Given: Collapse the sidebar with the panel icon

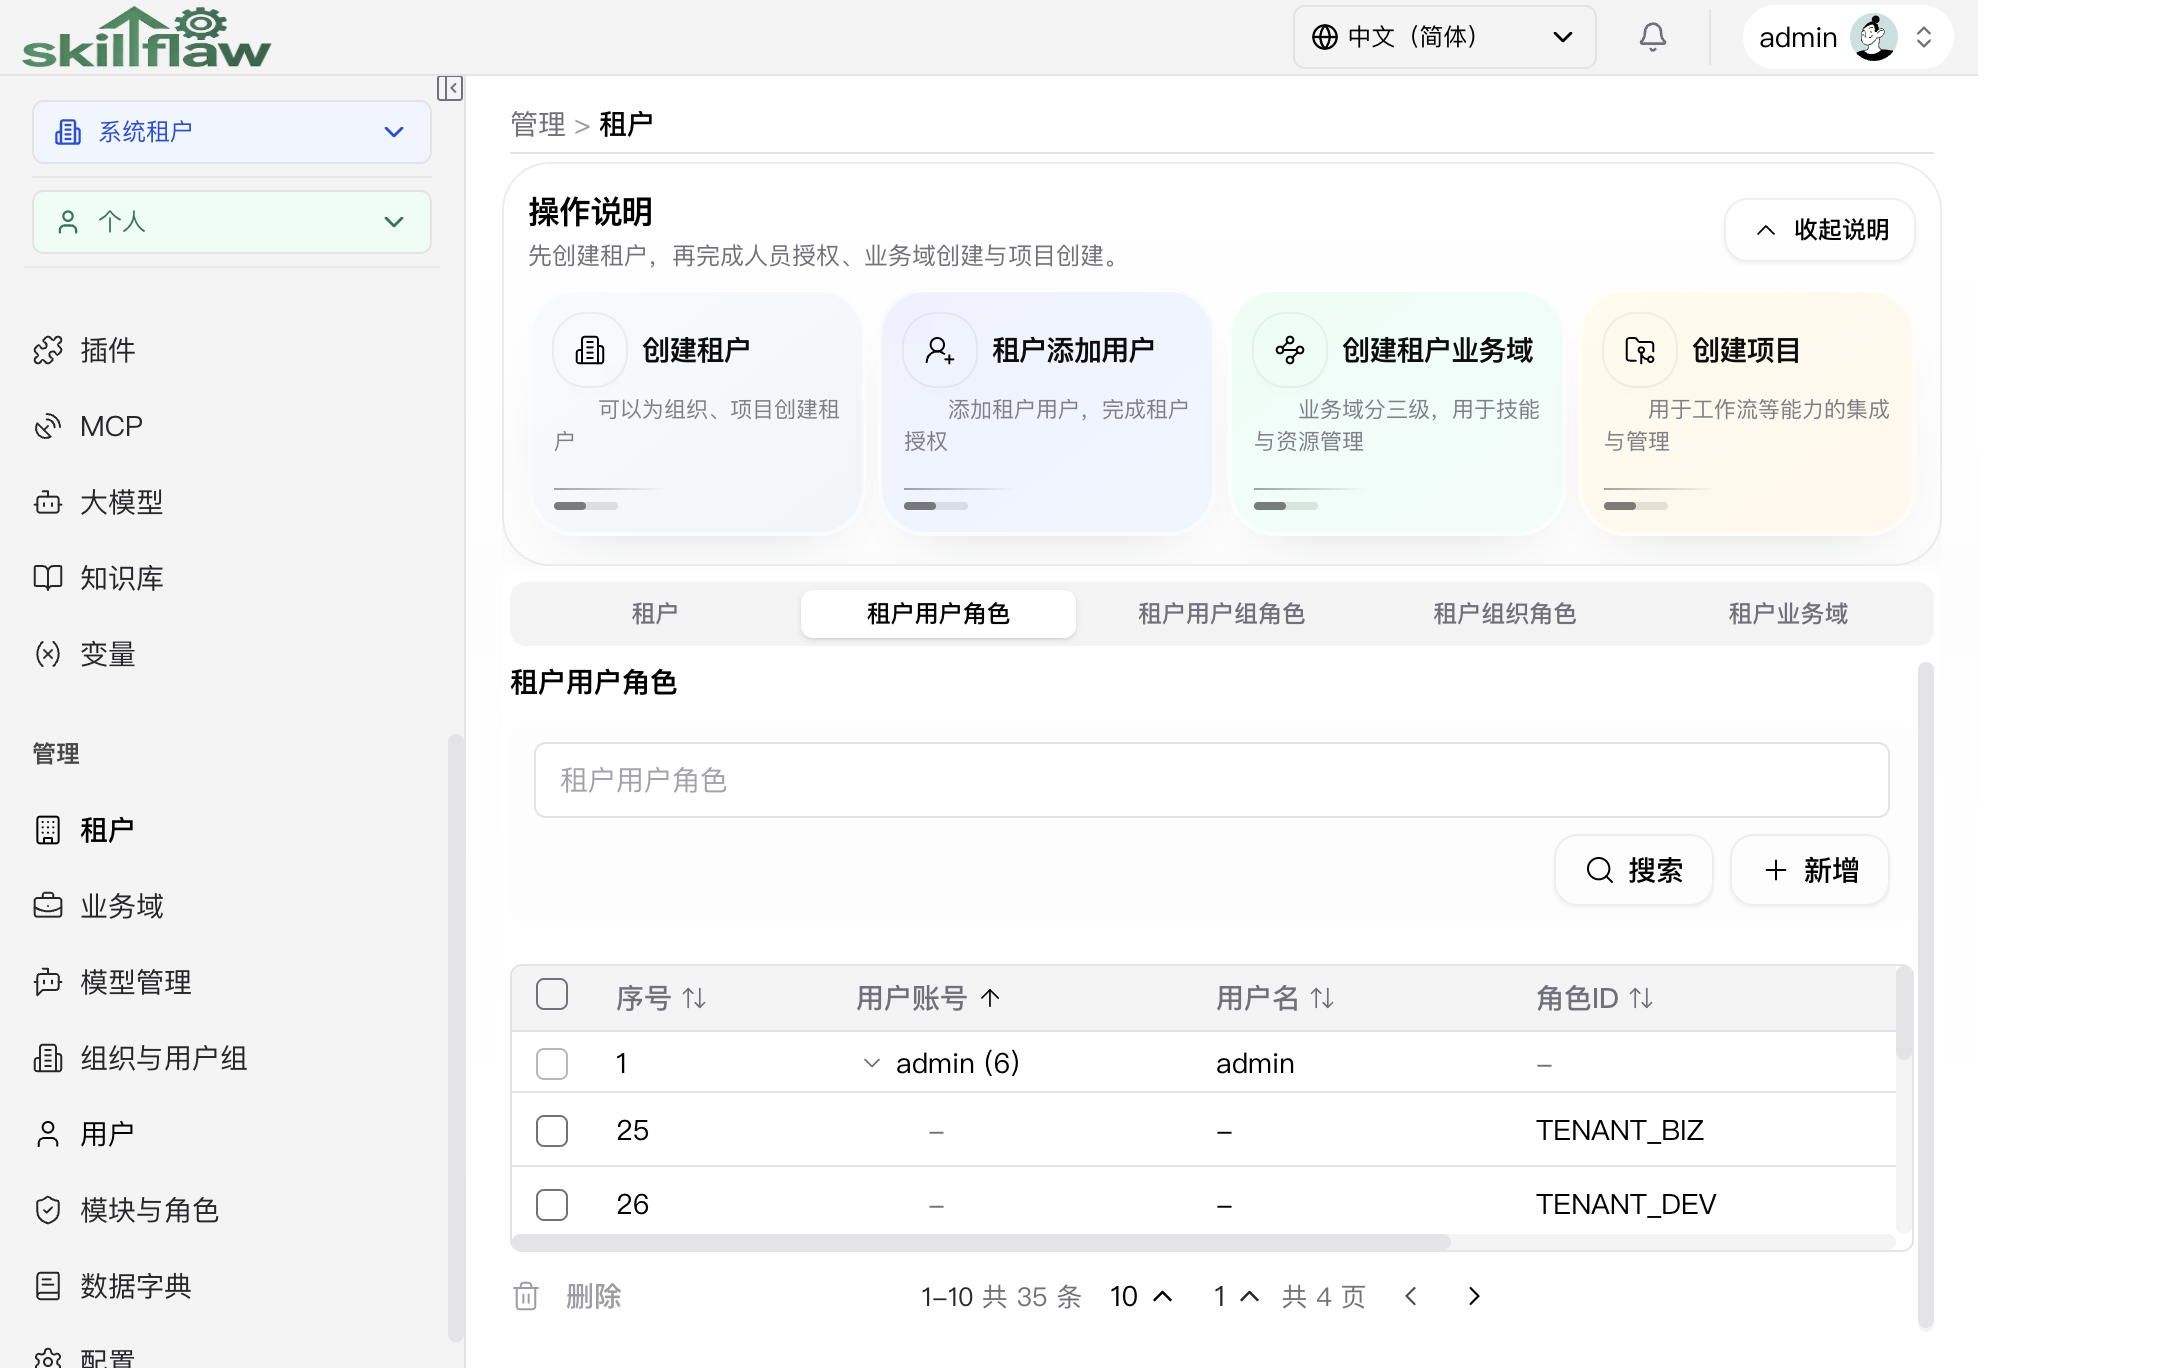Looking at the screenshot, I should click(x=450, y=88).
